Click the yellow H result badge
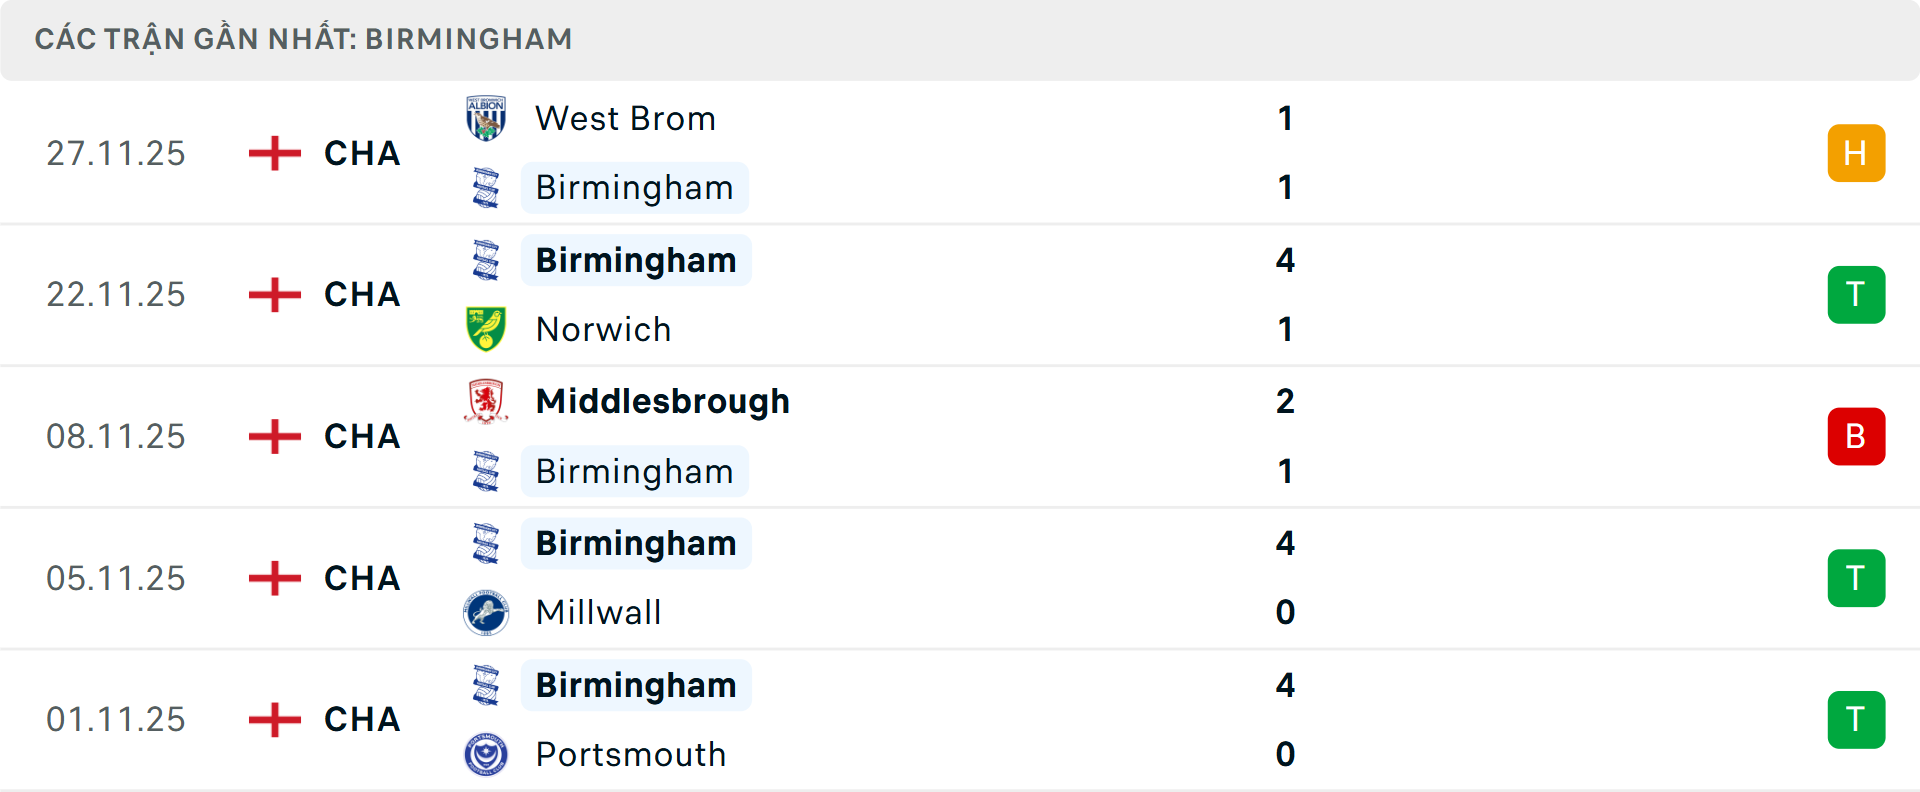 [1856, 153]
